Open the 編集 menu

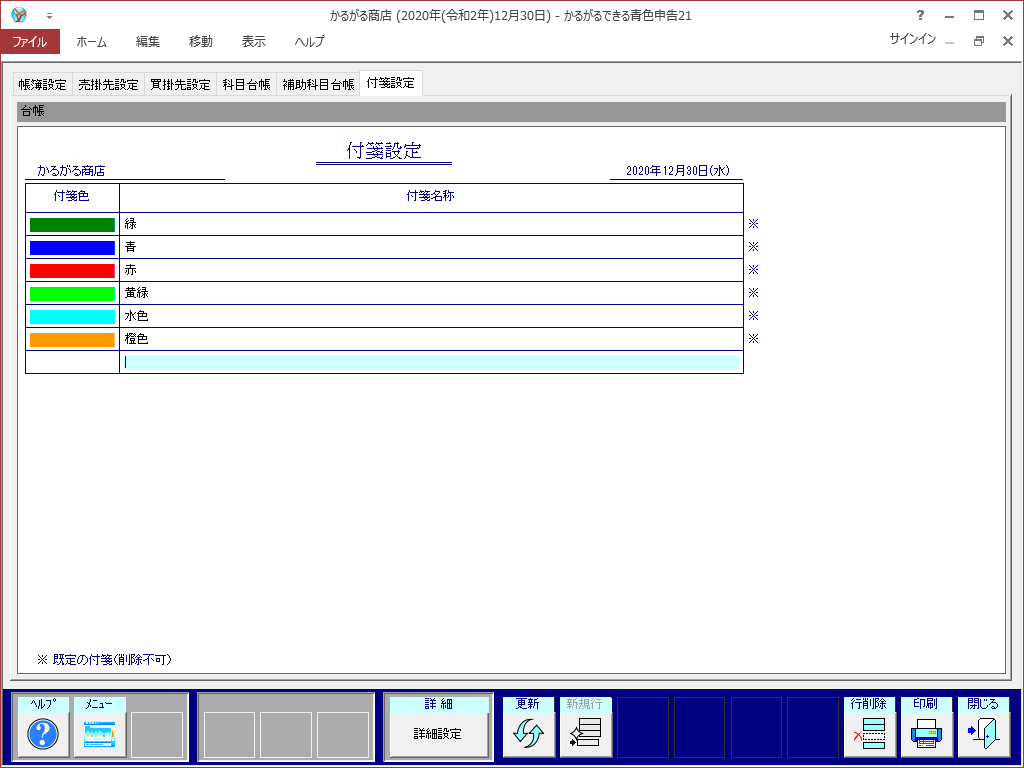pyautogui.click(x=148, y=42)
